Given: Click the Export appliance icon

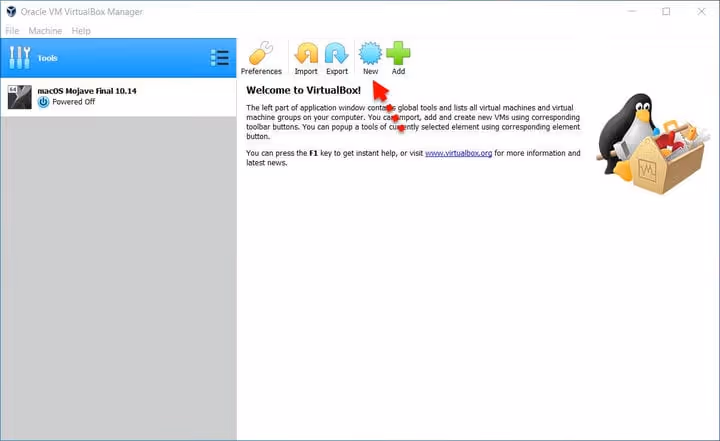Looking at the screenshot, I should 337,53.
